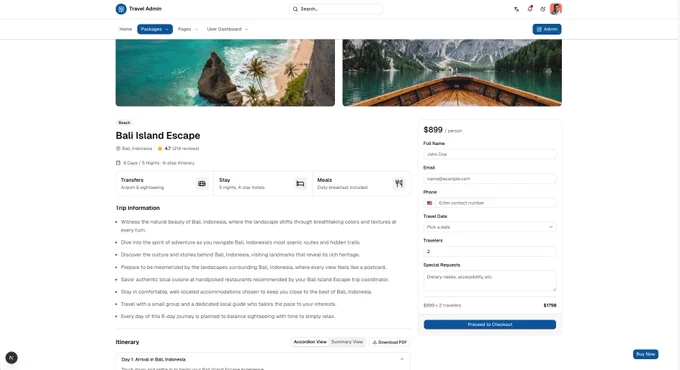Click the Travel Admin logo icon
The height and width of the screenshot is (370, 680).
[x=121, y=9]
